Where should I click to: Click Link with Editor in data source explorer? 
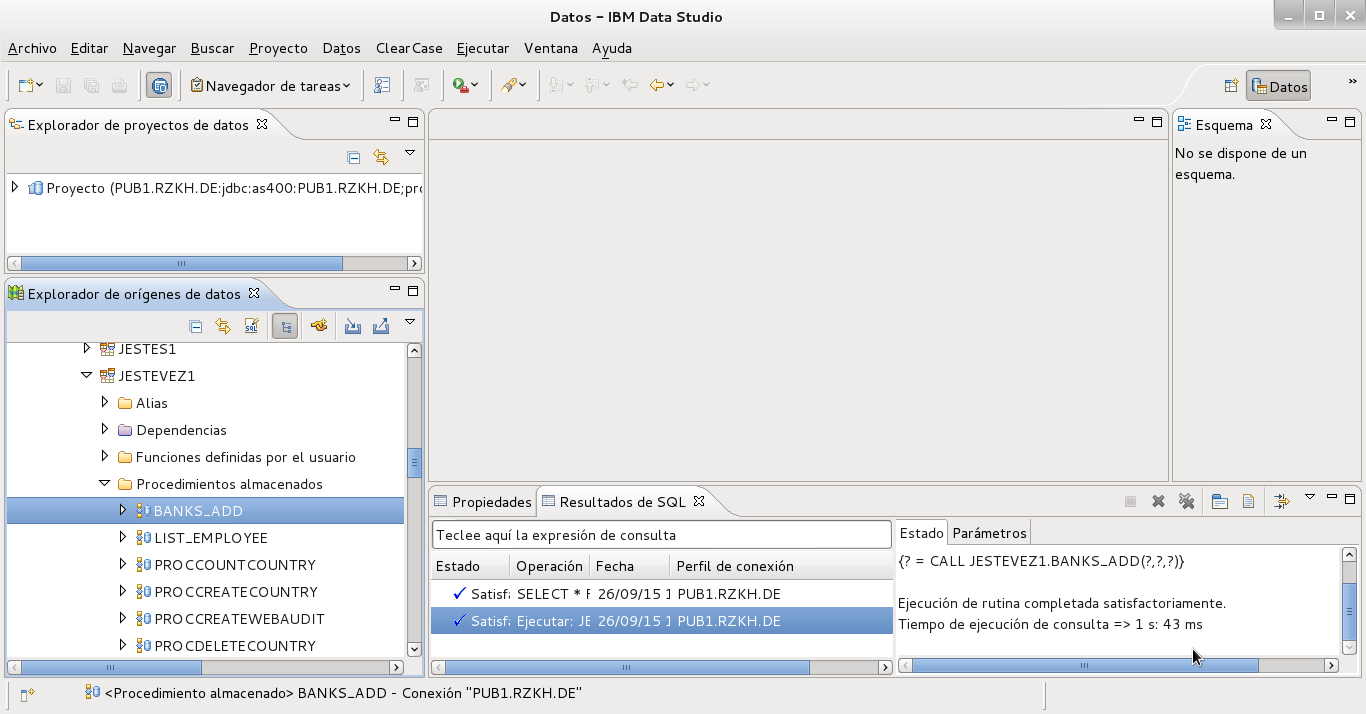[x=223, y=326]
